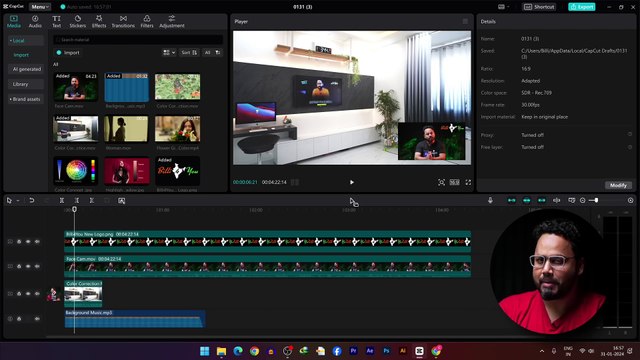
Task: Open the Media tab
Action: point(13,22)
